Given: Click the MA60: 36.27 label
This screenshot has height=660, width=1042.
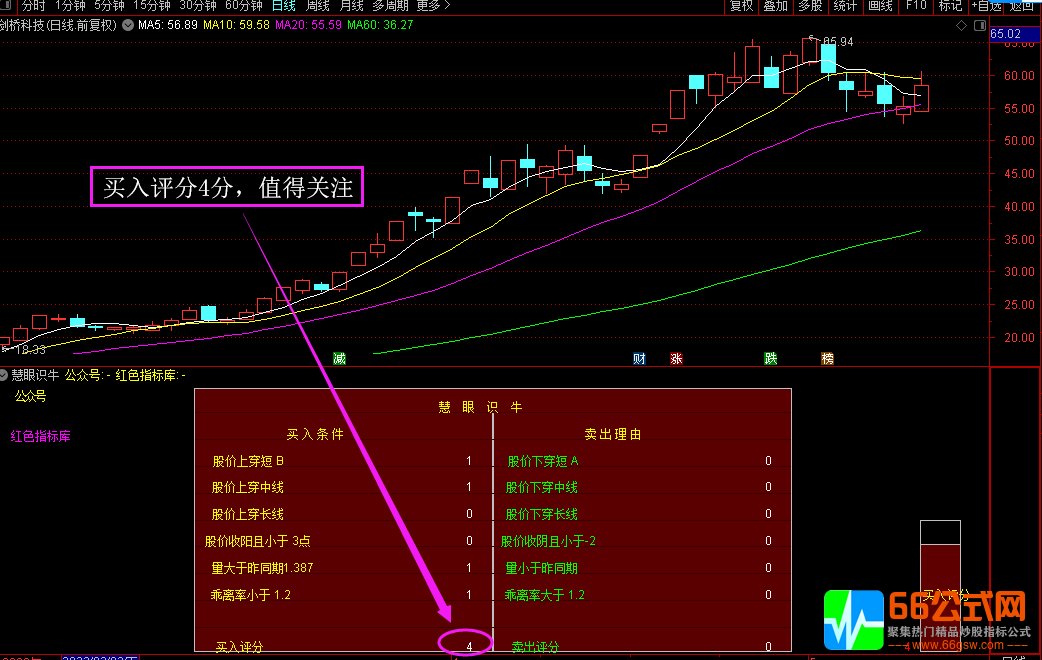Looking at the screenshot, I should [380, 25].
